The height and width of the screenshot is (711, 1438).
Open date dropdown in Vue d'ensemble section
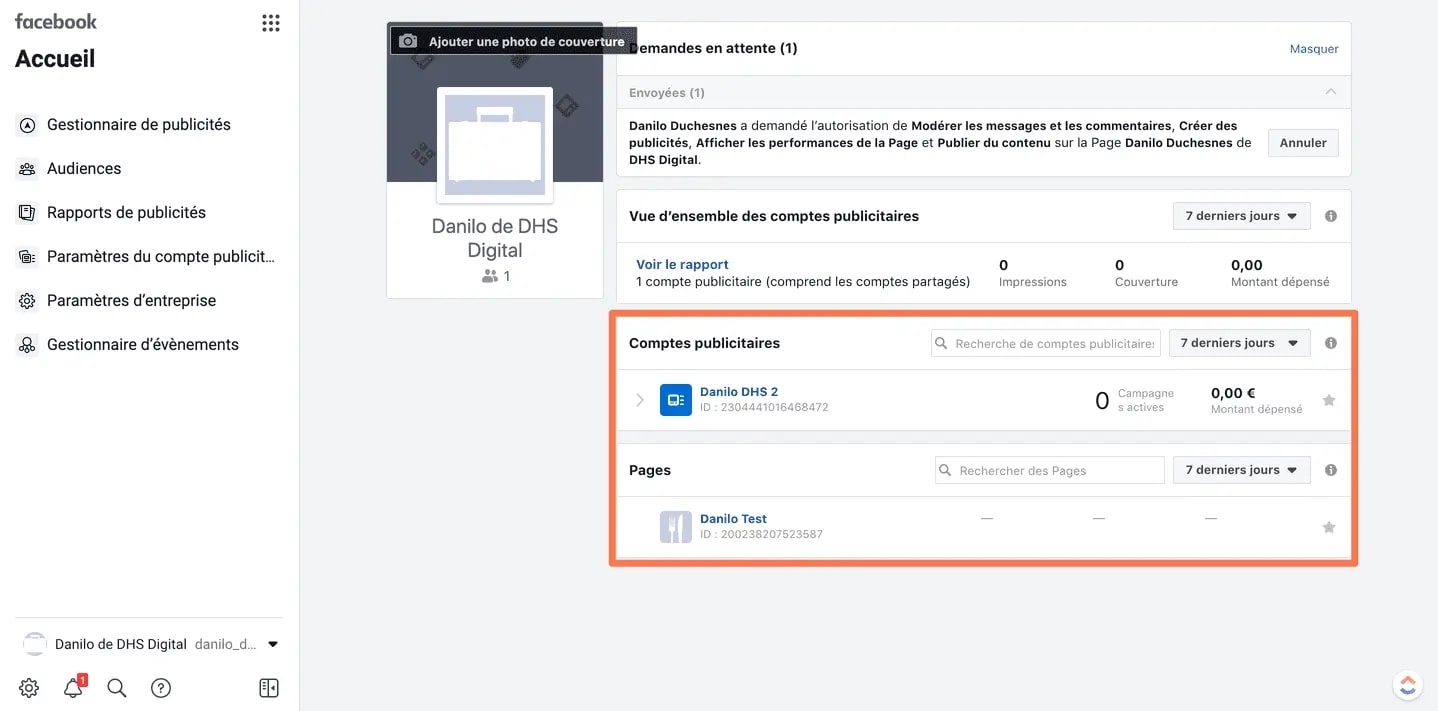[x=1241, y=216]
